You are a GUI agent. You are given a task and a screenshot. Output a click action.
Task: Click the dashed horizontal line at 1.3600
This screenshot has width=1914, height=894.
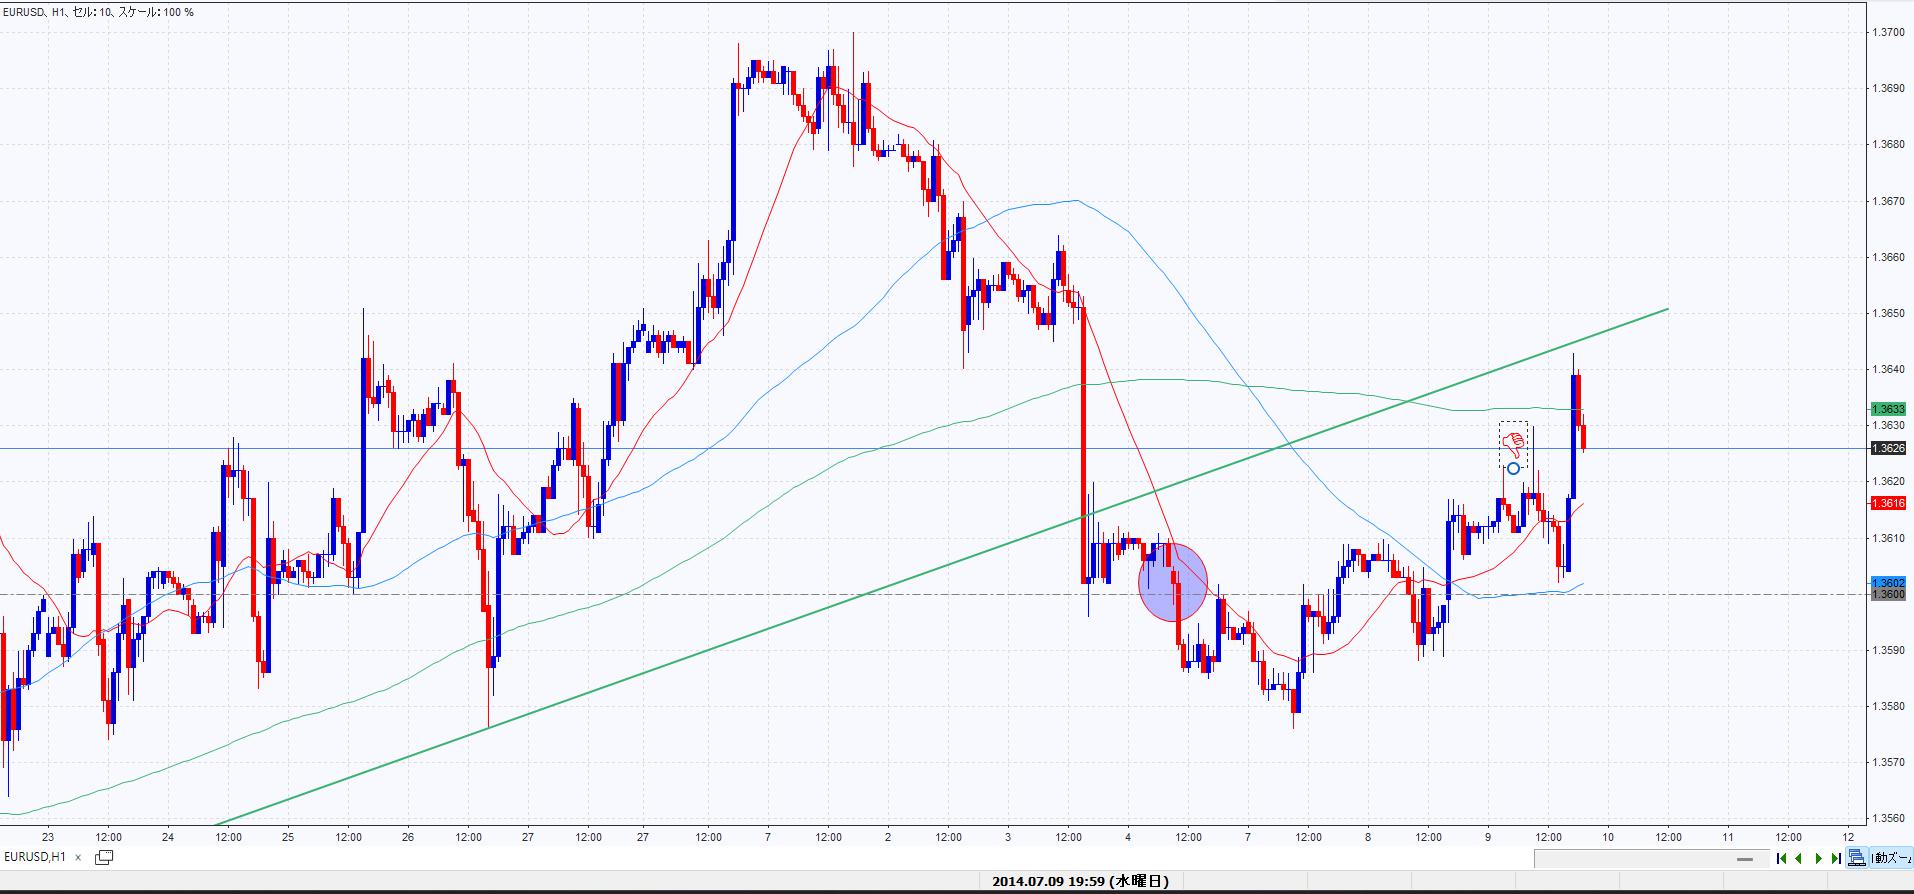(x=700, y=594)
